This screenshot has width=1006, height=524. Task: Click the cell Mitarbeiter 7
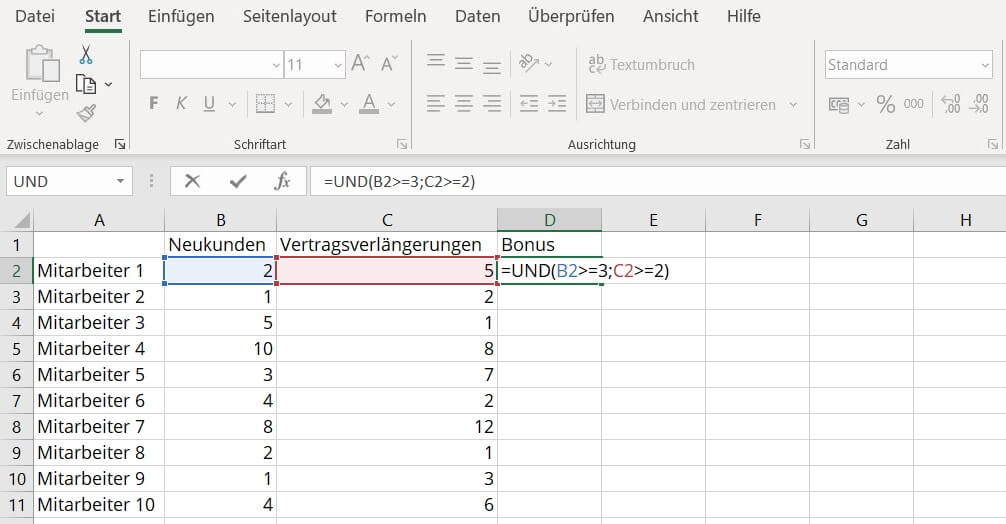tap(99, 427)
